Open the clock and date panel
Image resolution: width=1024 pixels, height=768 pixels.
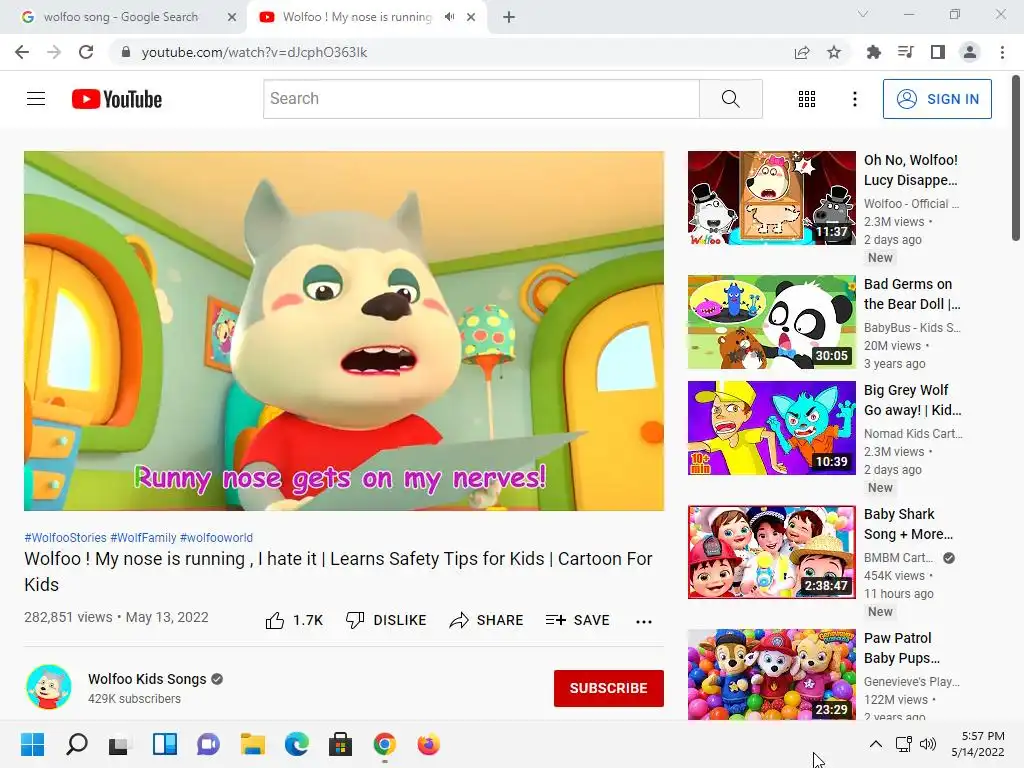978,744
